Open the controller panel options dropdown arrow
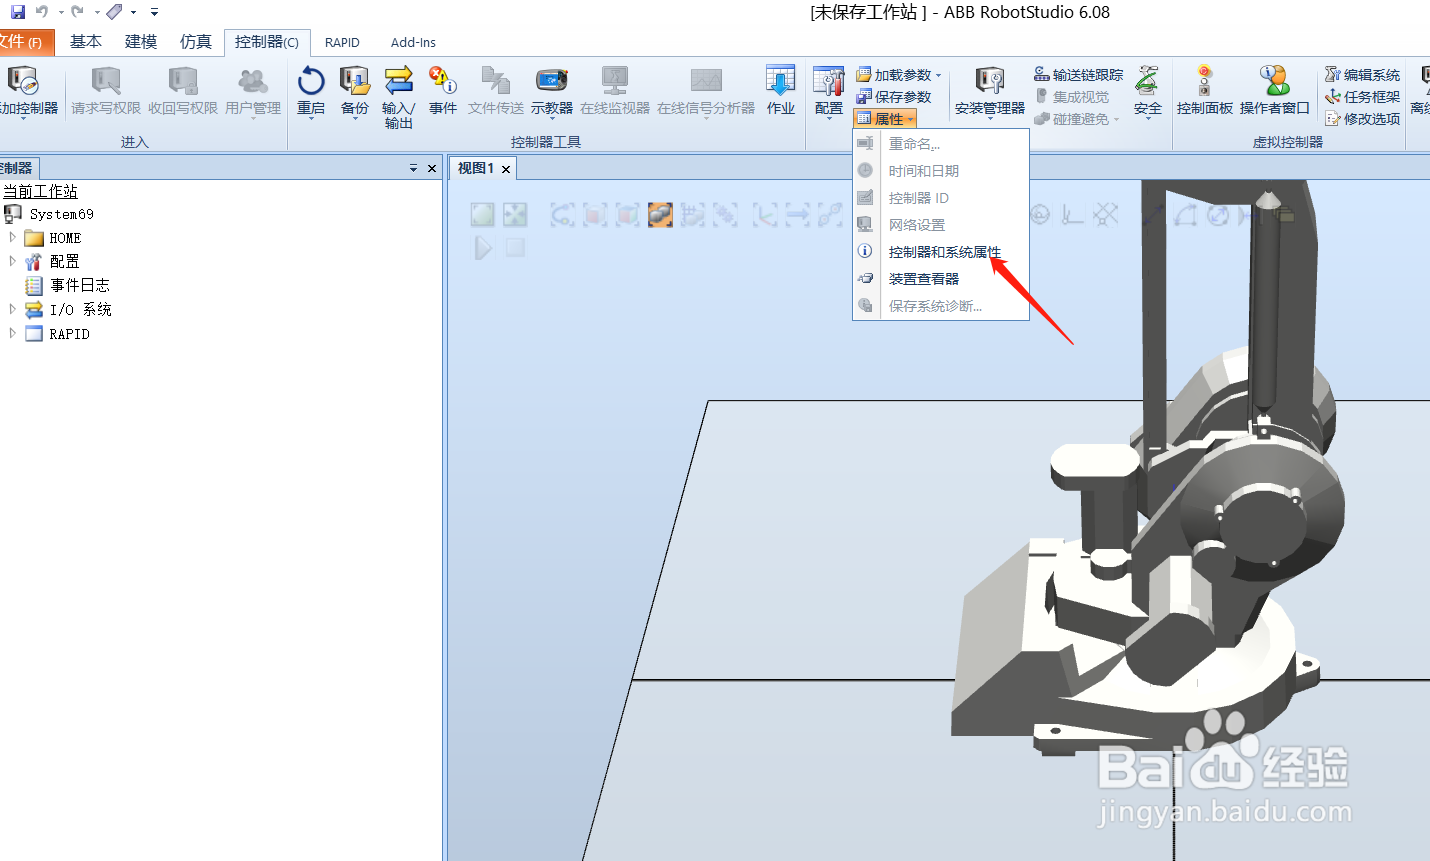 tap(413, 168)
